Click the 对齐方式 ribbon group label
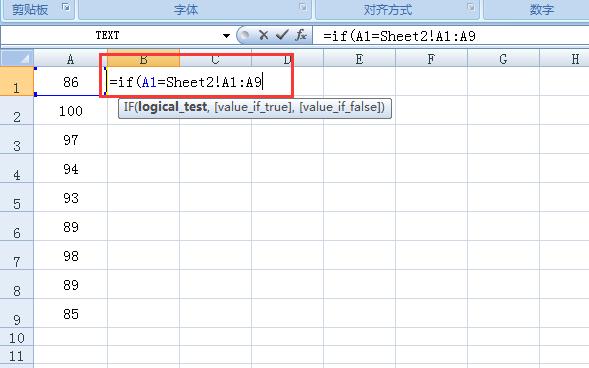 [x=388, y=10]
